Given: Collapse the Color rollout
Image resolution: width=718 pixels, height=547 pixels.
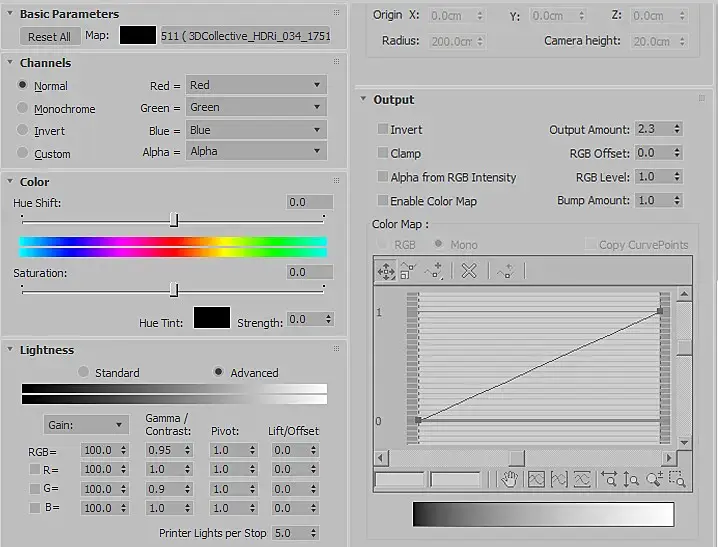Looking at the screenshot, I should [10, 181].
